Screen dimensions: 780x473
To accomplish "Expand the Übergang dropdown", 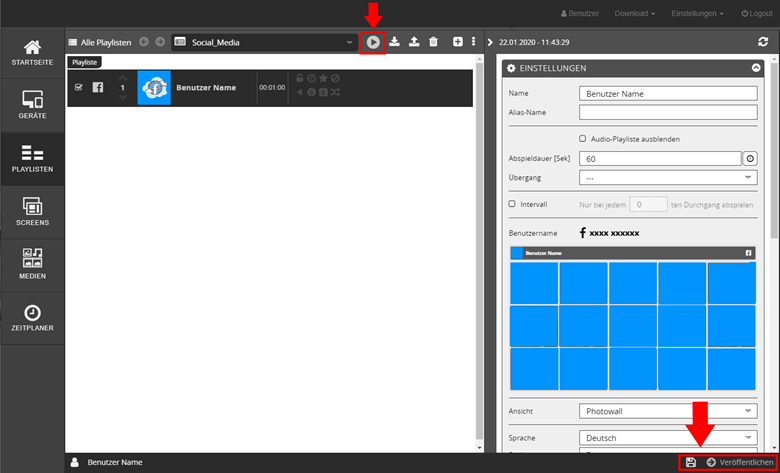I will (668, 177).
